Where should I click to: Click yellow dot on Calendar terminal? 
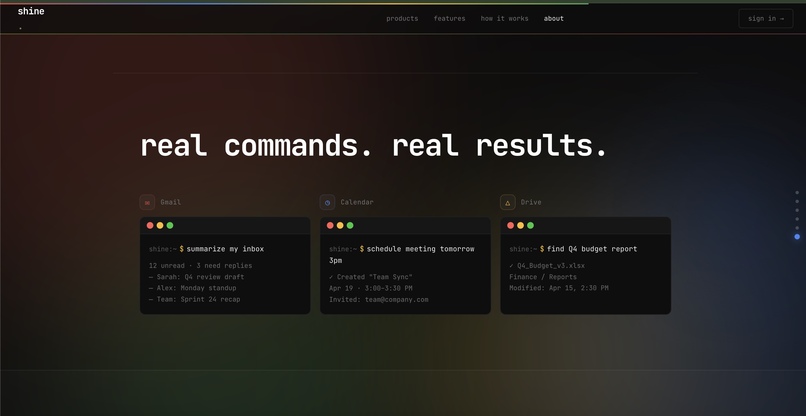[x=340, y=225]
